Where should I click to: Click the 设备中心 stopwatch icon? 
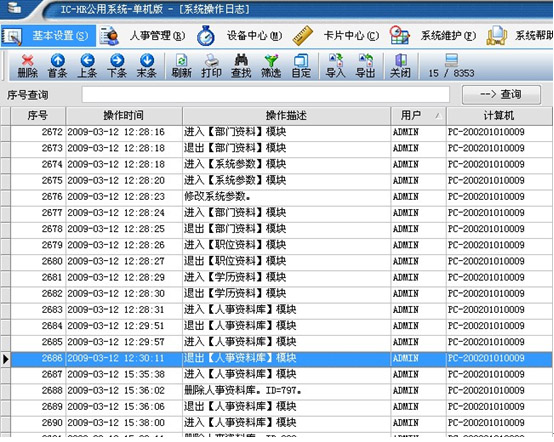point(206,36)
